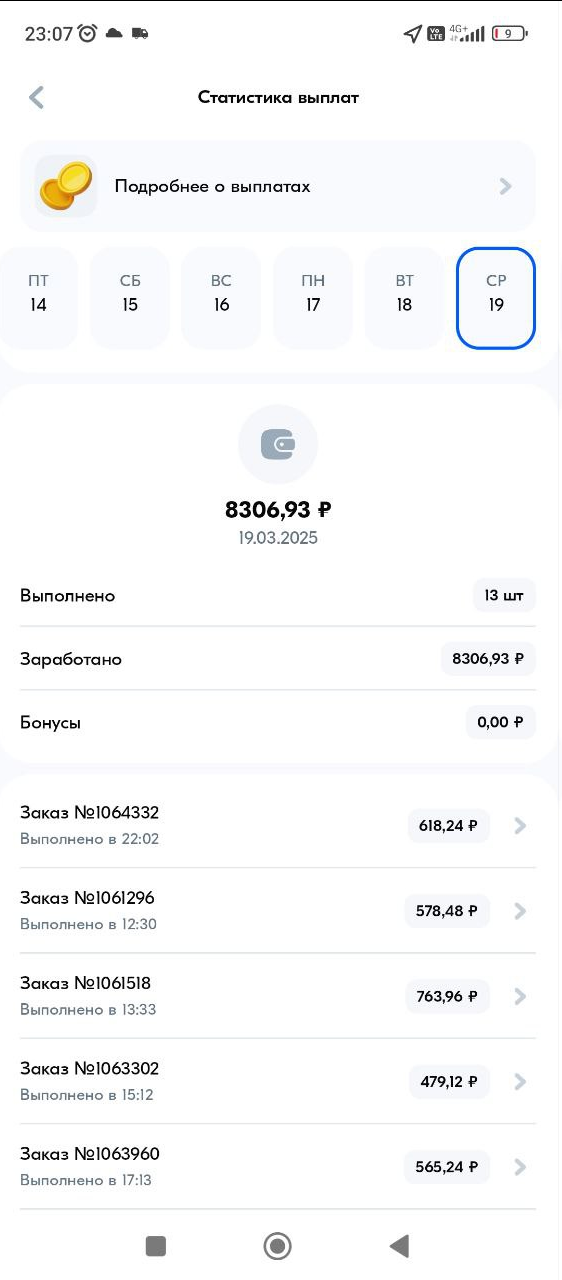The image size is (562, 1280).
Task: Open Заказ №1061296 entry
Action: coord(278,910)
